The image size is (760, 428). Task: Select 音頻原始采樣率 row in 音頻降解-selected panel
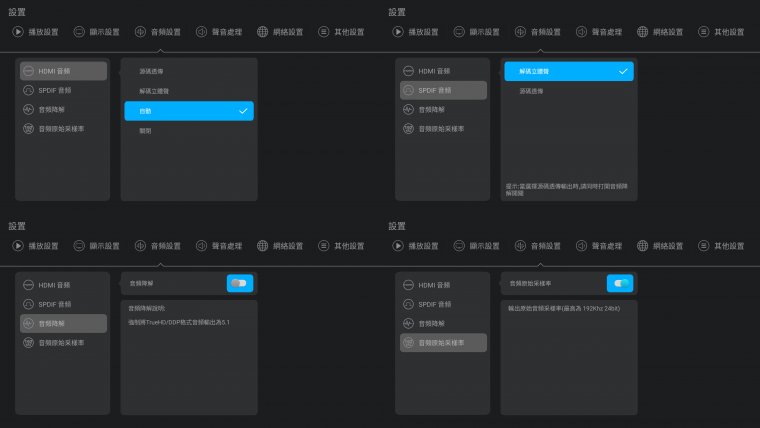(x=63, y=343)
